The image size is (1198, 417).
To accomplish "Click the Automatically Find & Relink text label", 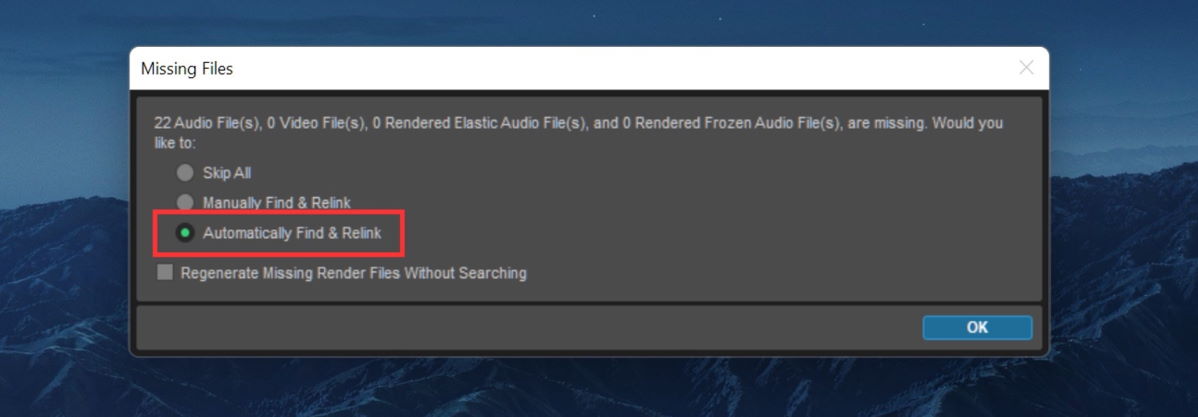I will point(292,233).
